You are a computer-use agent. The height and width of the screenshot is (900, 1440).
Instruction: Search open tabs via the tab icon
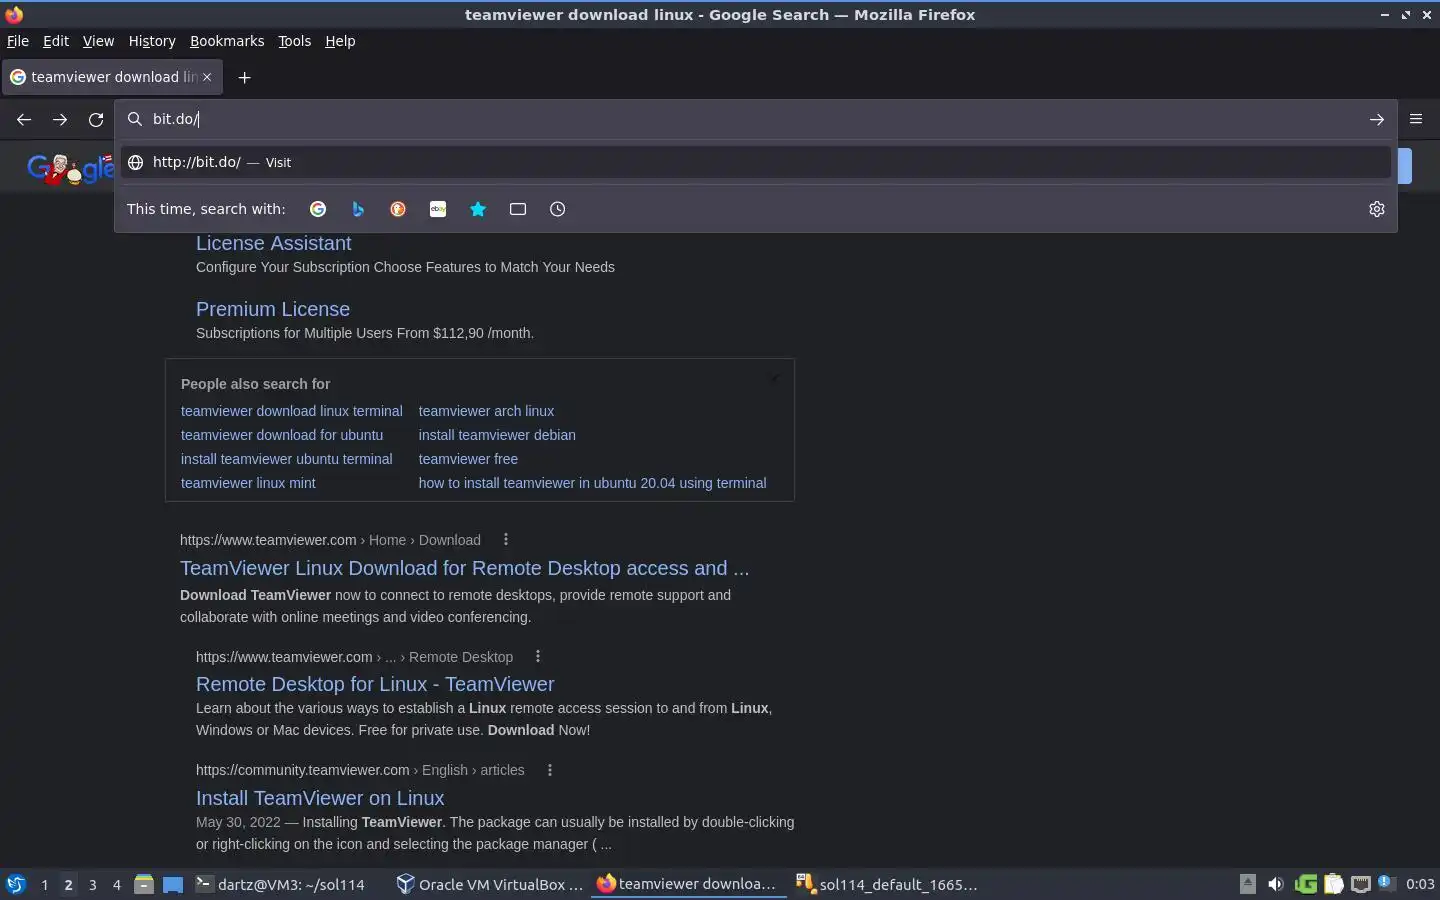point(518,209)
